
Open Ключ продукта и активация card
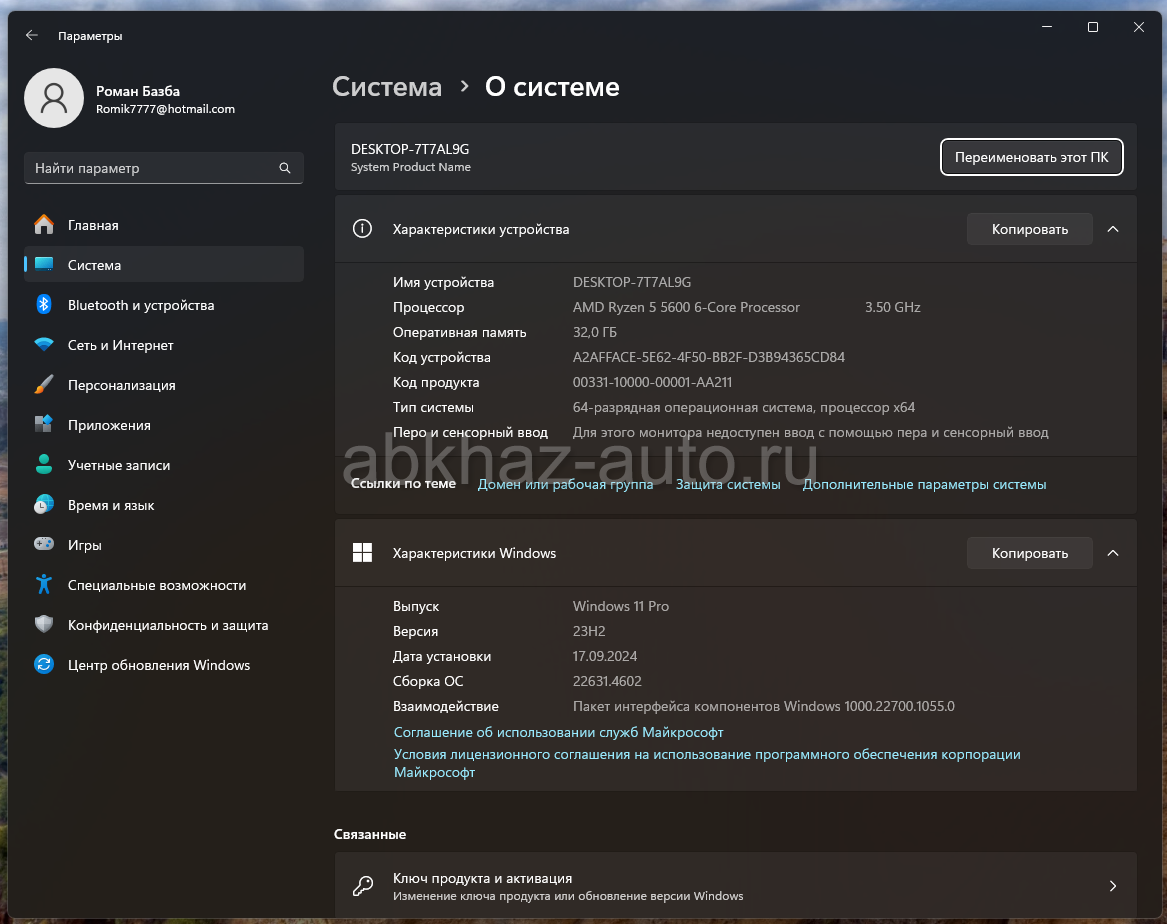(735, 885)
